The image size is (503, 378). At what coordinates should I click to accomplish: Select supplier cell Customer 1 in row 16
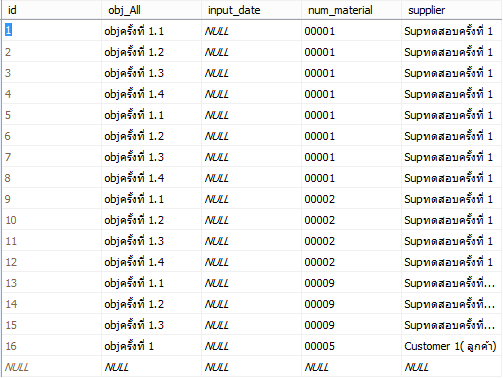pos(452,346)
